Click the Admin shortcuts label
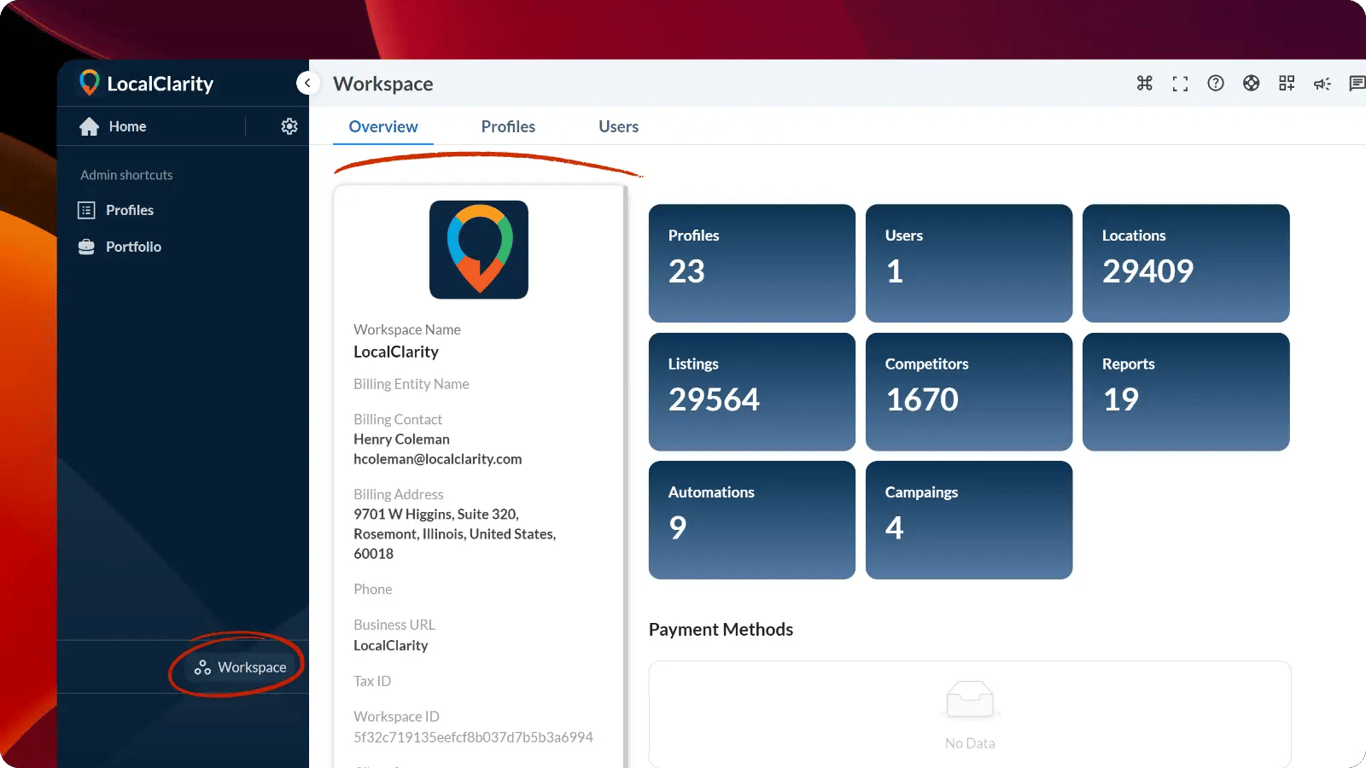This screenshot has width=1366, height=768. 127,175
